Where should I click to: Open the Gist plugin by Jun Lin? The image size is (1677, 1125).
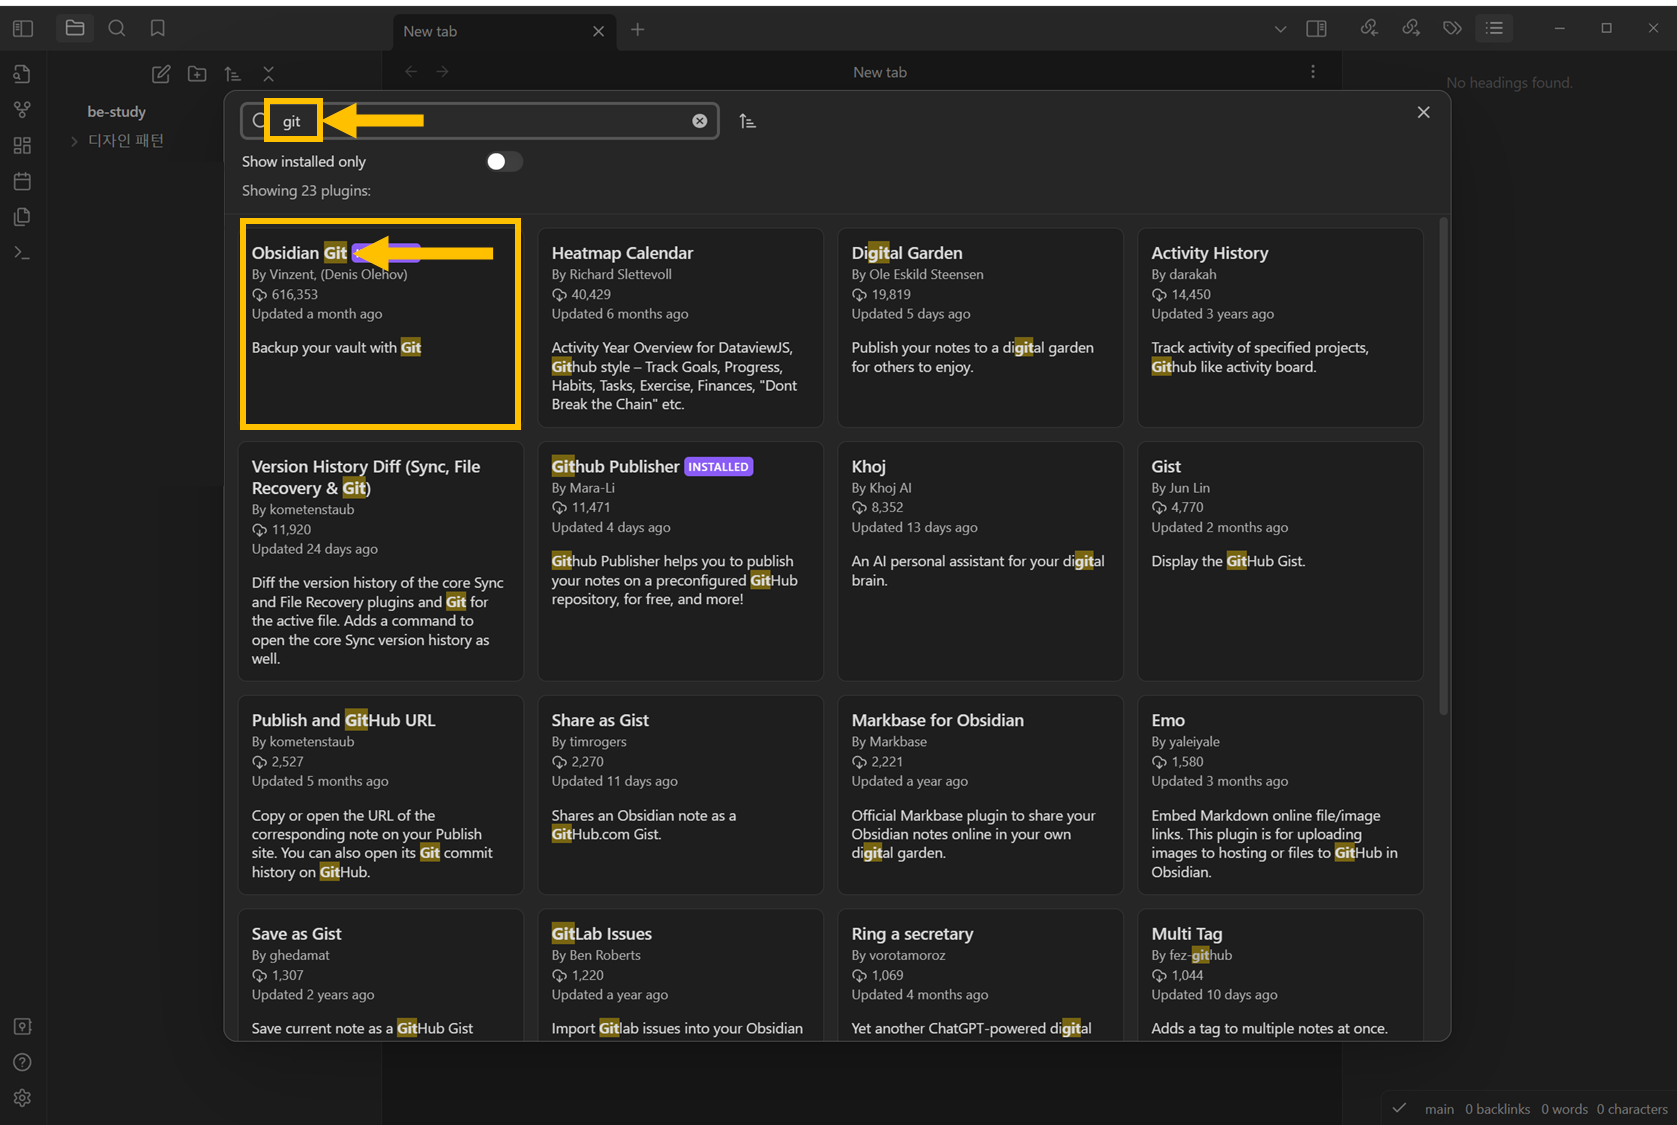coord(1280,561)
